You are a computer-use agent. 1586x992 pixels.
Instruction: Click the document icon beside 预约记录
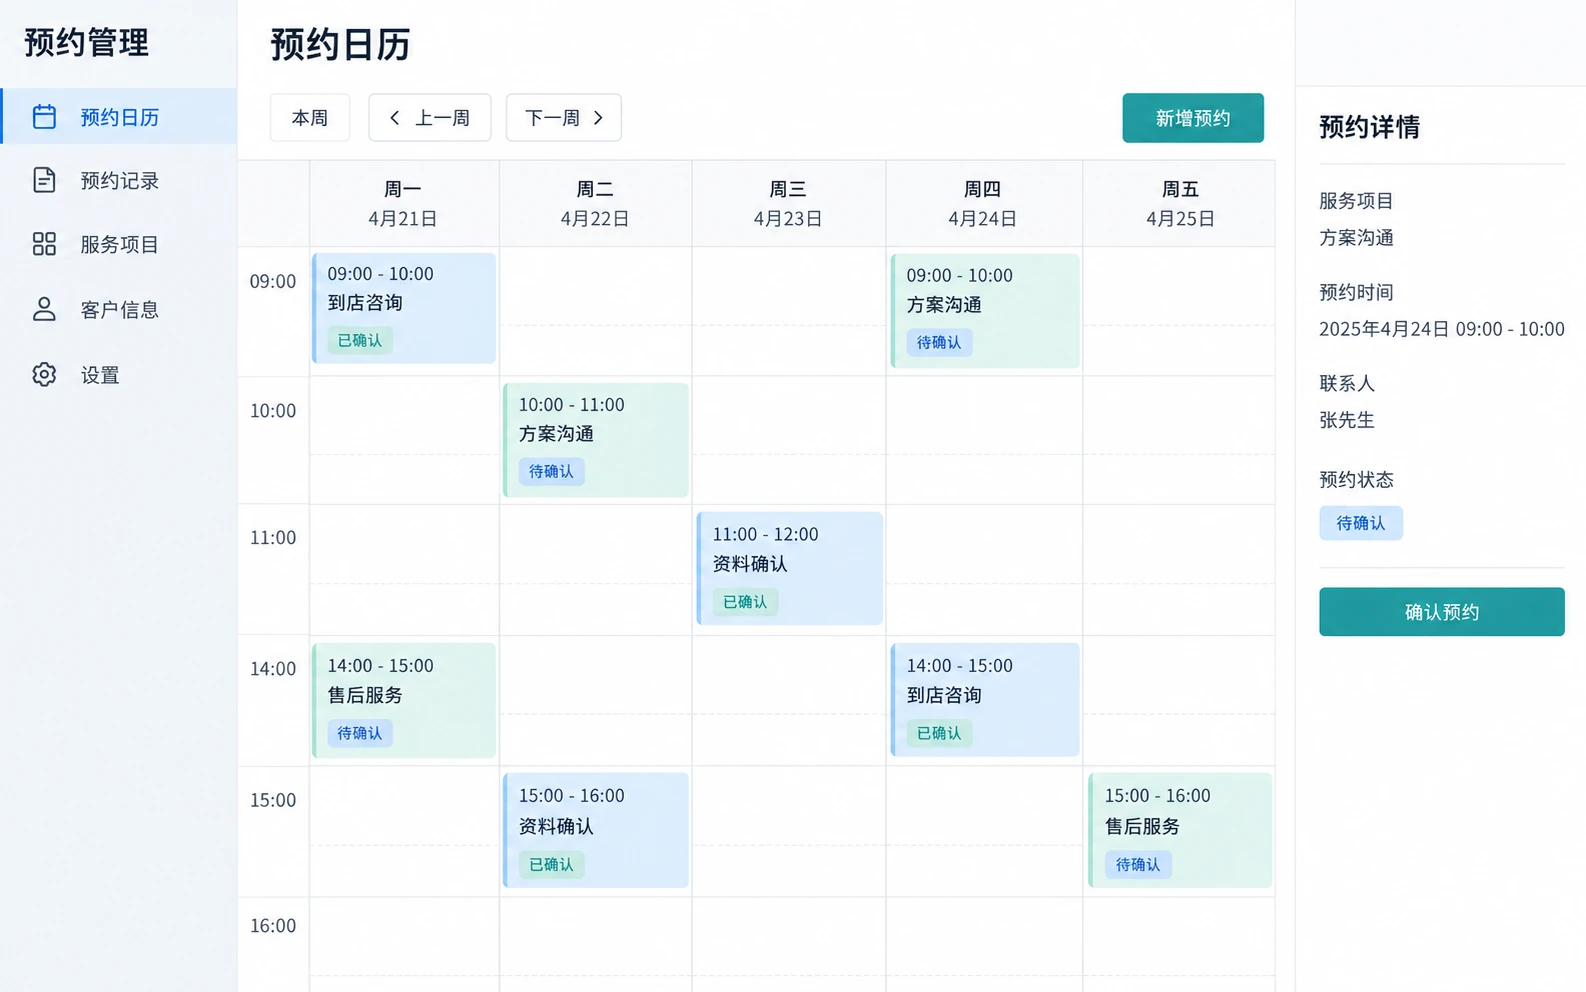point(44,180)
